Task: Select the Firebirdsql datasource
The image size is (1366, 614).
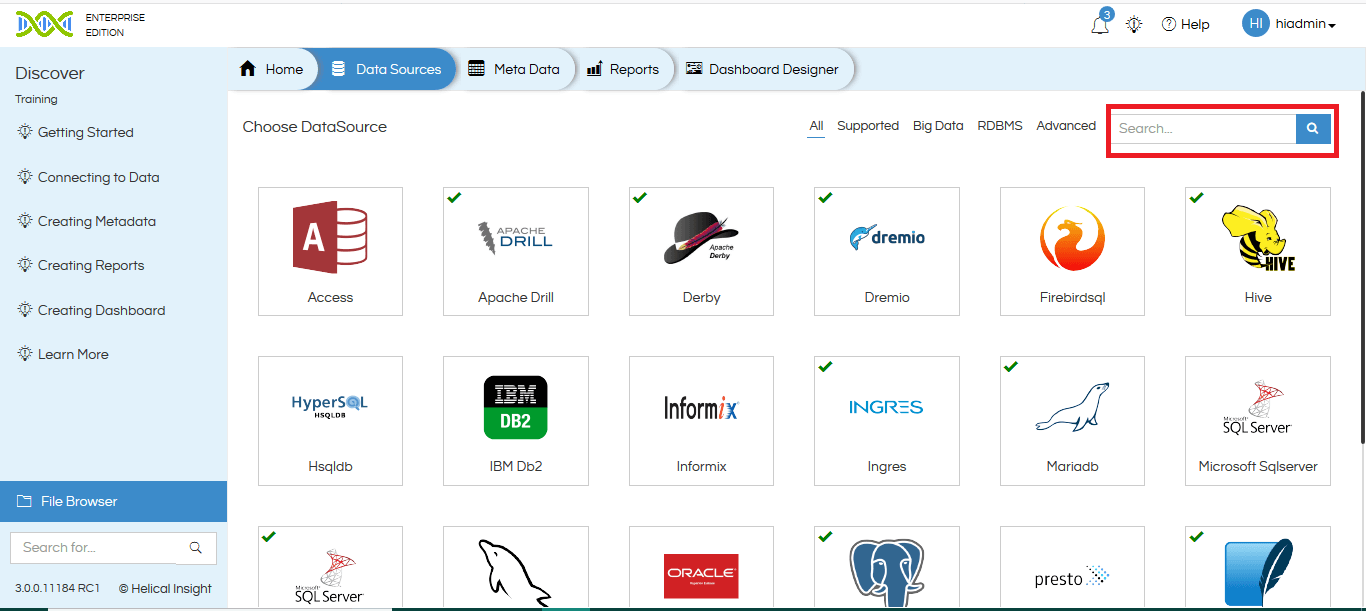Action: [1072, 251]
